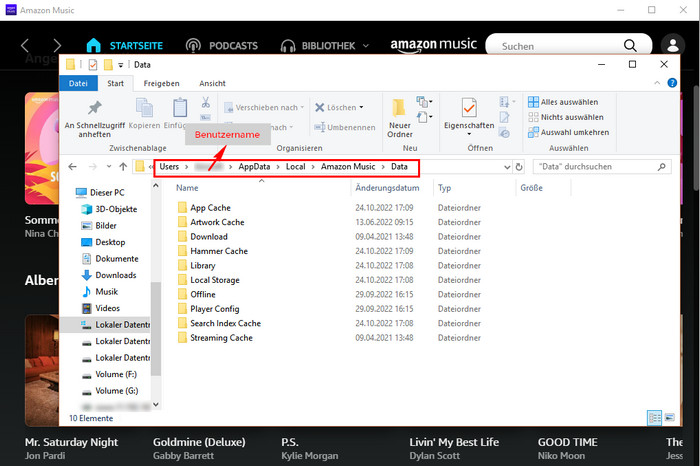Screen dimensions: 700x466
Task: Click the Kopieren icon in the ribbon
Action: click(x=144, y=108)
